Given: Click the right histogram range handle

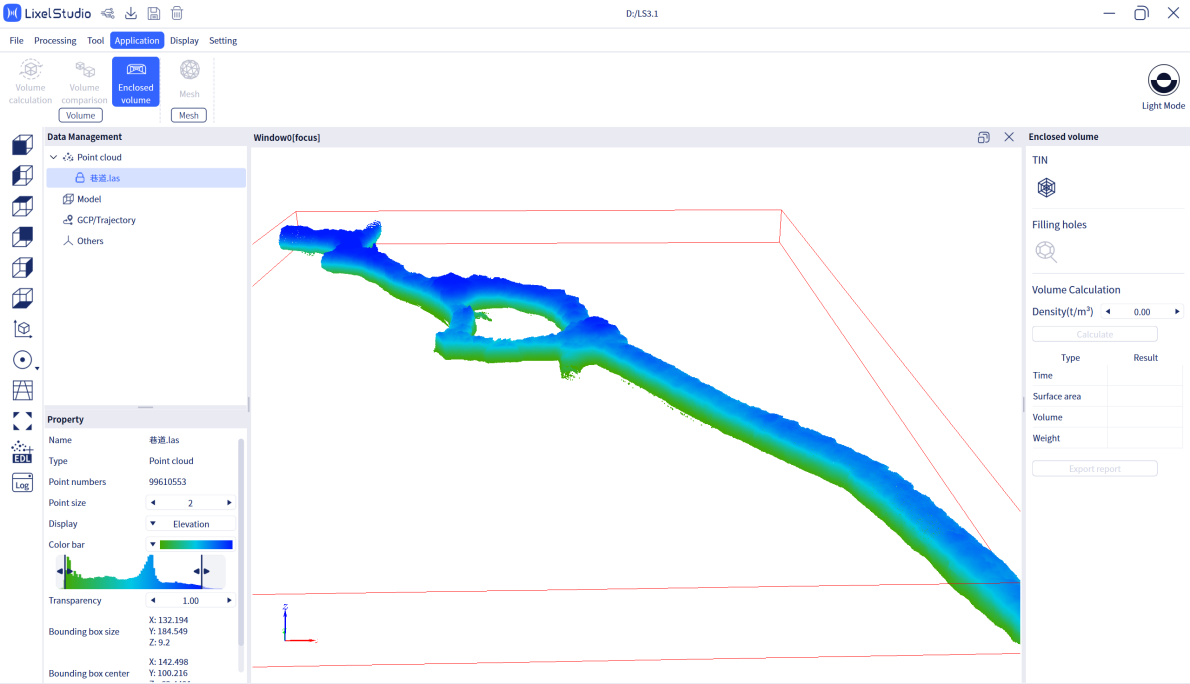Looking at the screenshot, I should [x=201, y=571].
